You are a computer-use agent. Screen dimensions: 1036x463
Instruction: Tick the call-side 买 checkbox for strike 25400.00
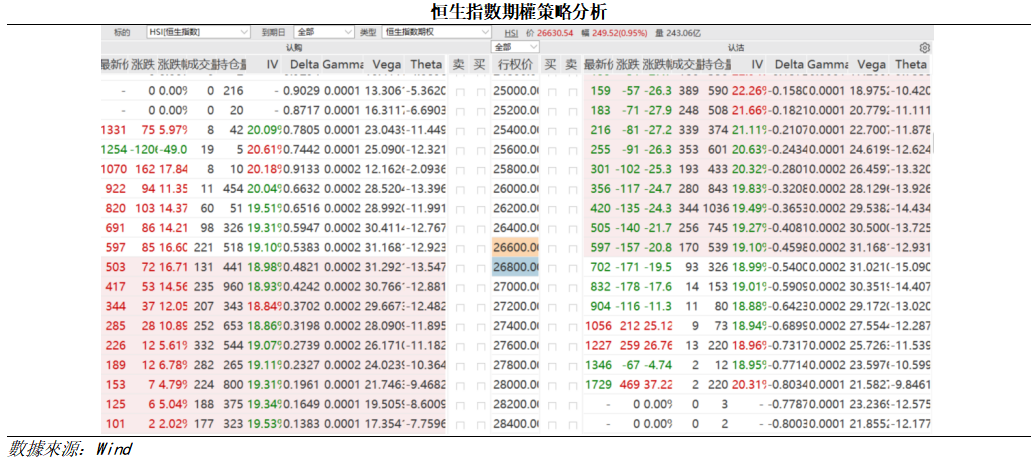[480, 131]
